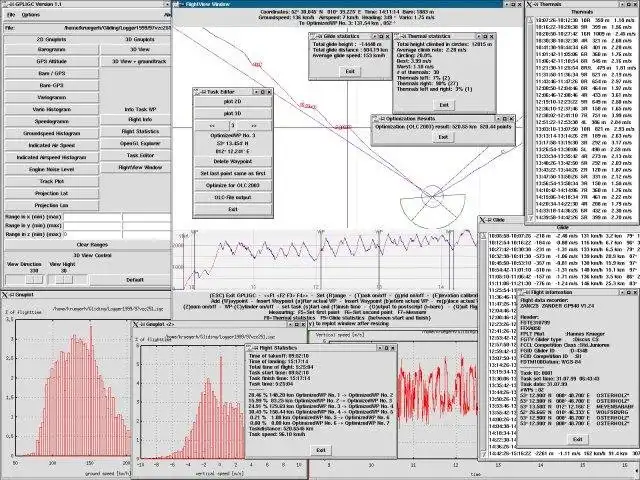The height and width of the screenshot is (480, 640).
Task: Exit the Thermal statistics dialog
Action: [x=444, y=105]
